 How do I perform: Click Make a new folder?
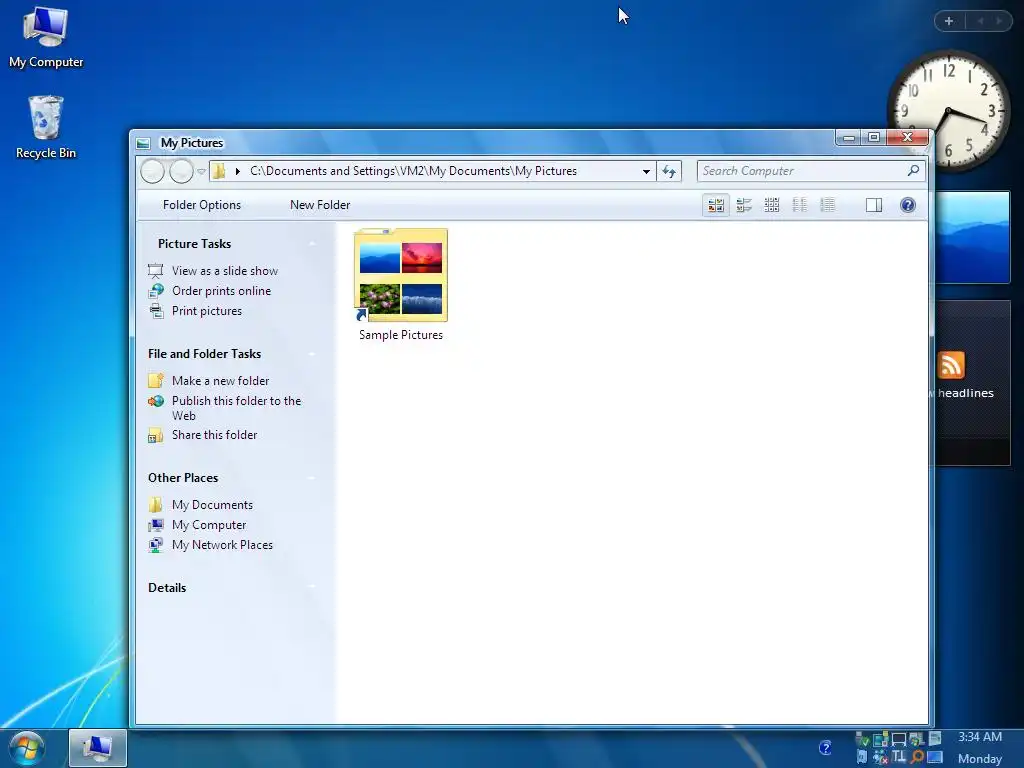[x=220, y=381]
